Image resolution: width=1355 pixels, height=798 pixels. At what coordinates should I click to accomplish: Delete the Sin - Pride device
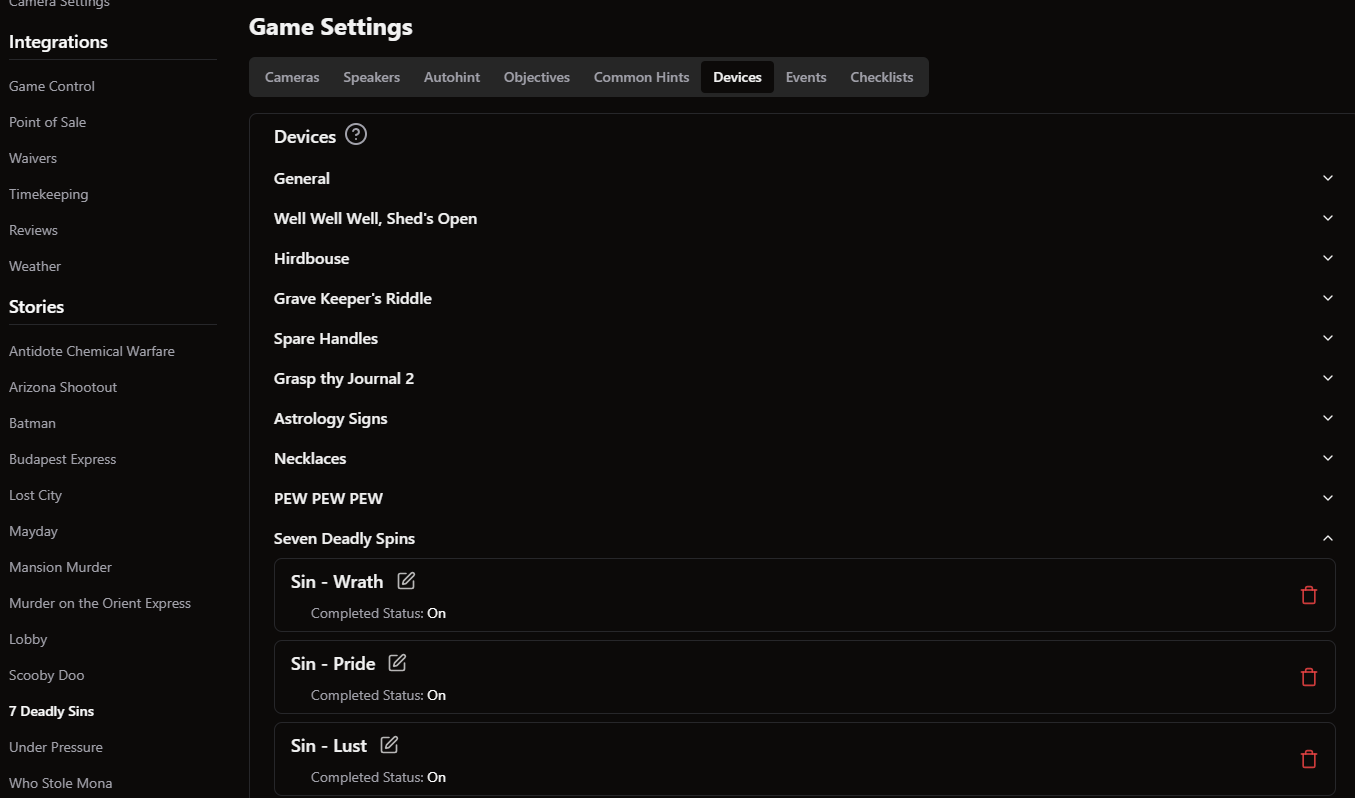pyautogui.click(x=1308, y=677)
